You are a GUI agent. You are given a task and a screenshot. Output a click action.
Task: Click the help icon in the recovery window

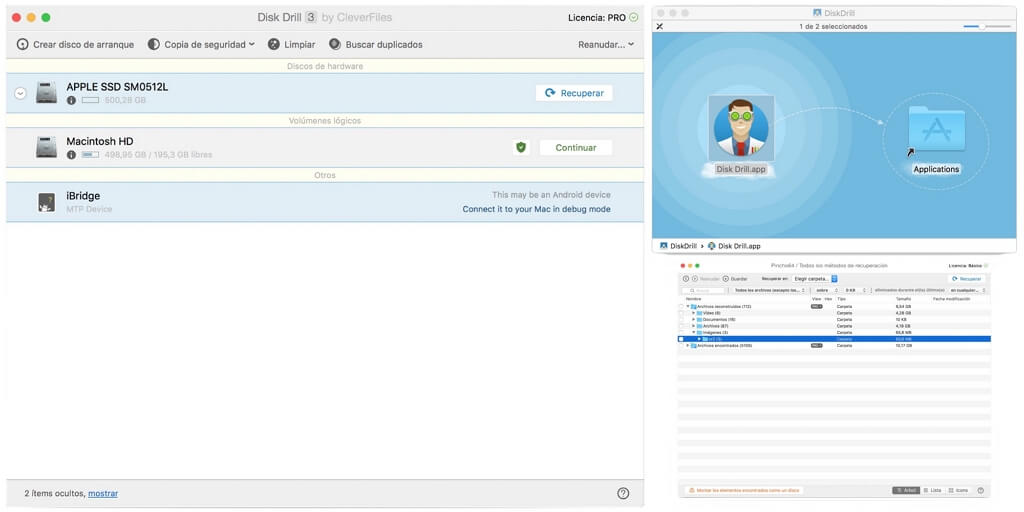click(980, 490)
